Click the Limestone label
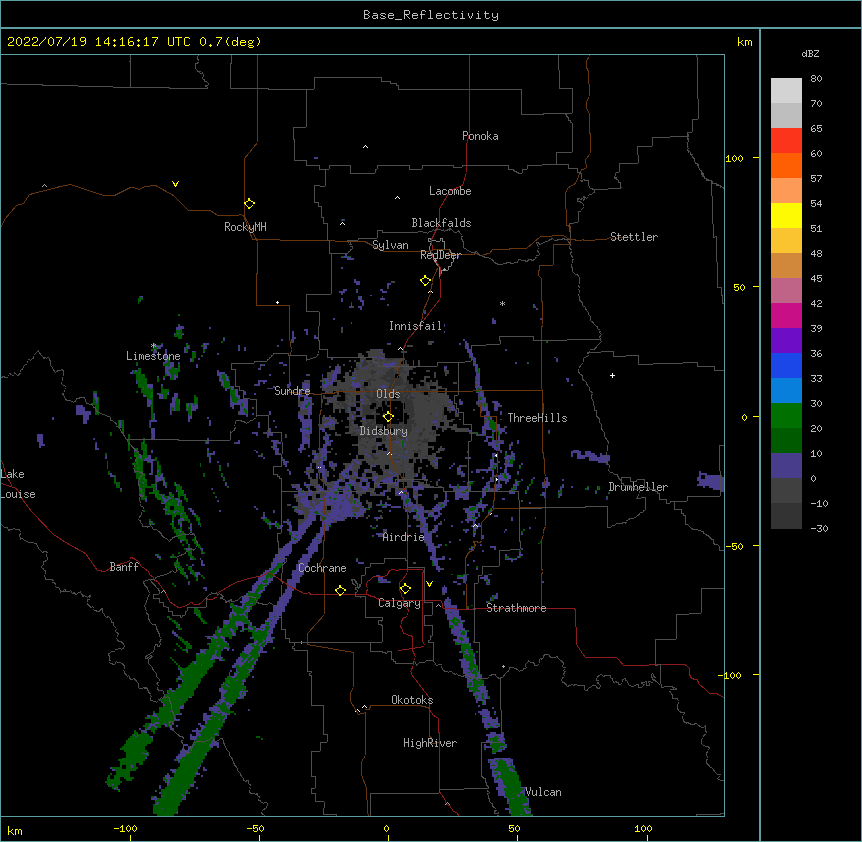Viewport: 862px width, 842px height. coord(153,356)
